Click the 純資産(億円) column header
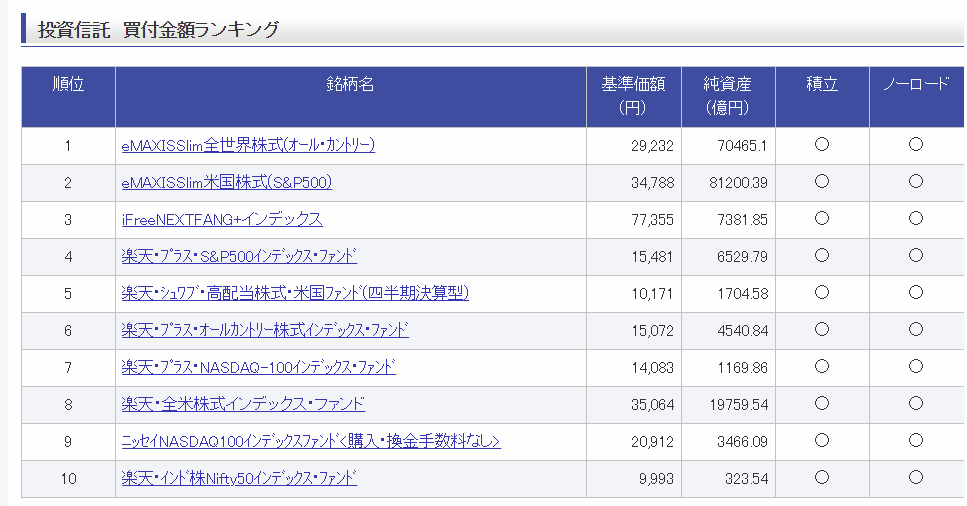Viewport: 967px width, 506px height. point(728,96)
